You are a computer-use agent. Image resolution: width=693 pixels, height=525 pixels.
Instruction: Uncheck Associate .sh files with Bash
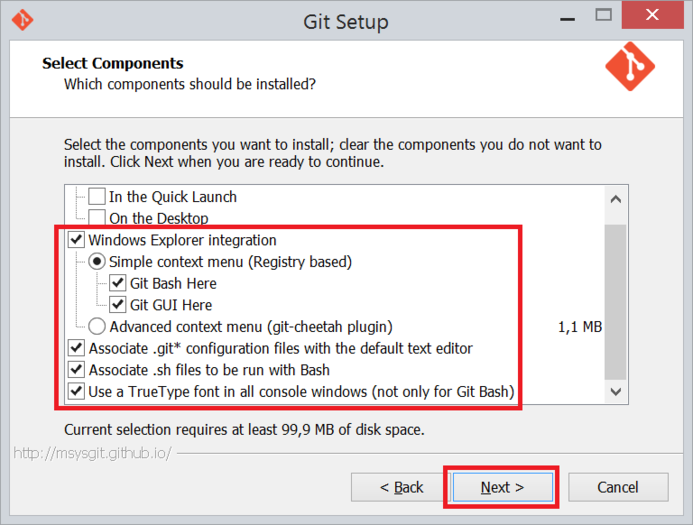tap(76, 370)
